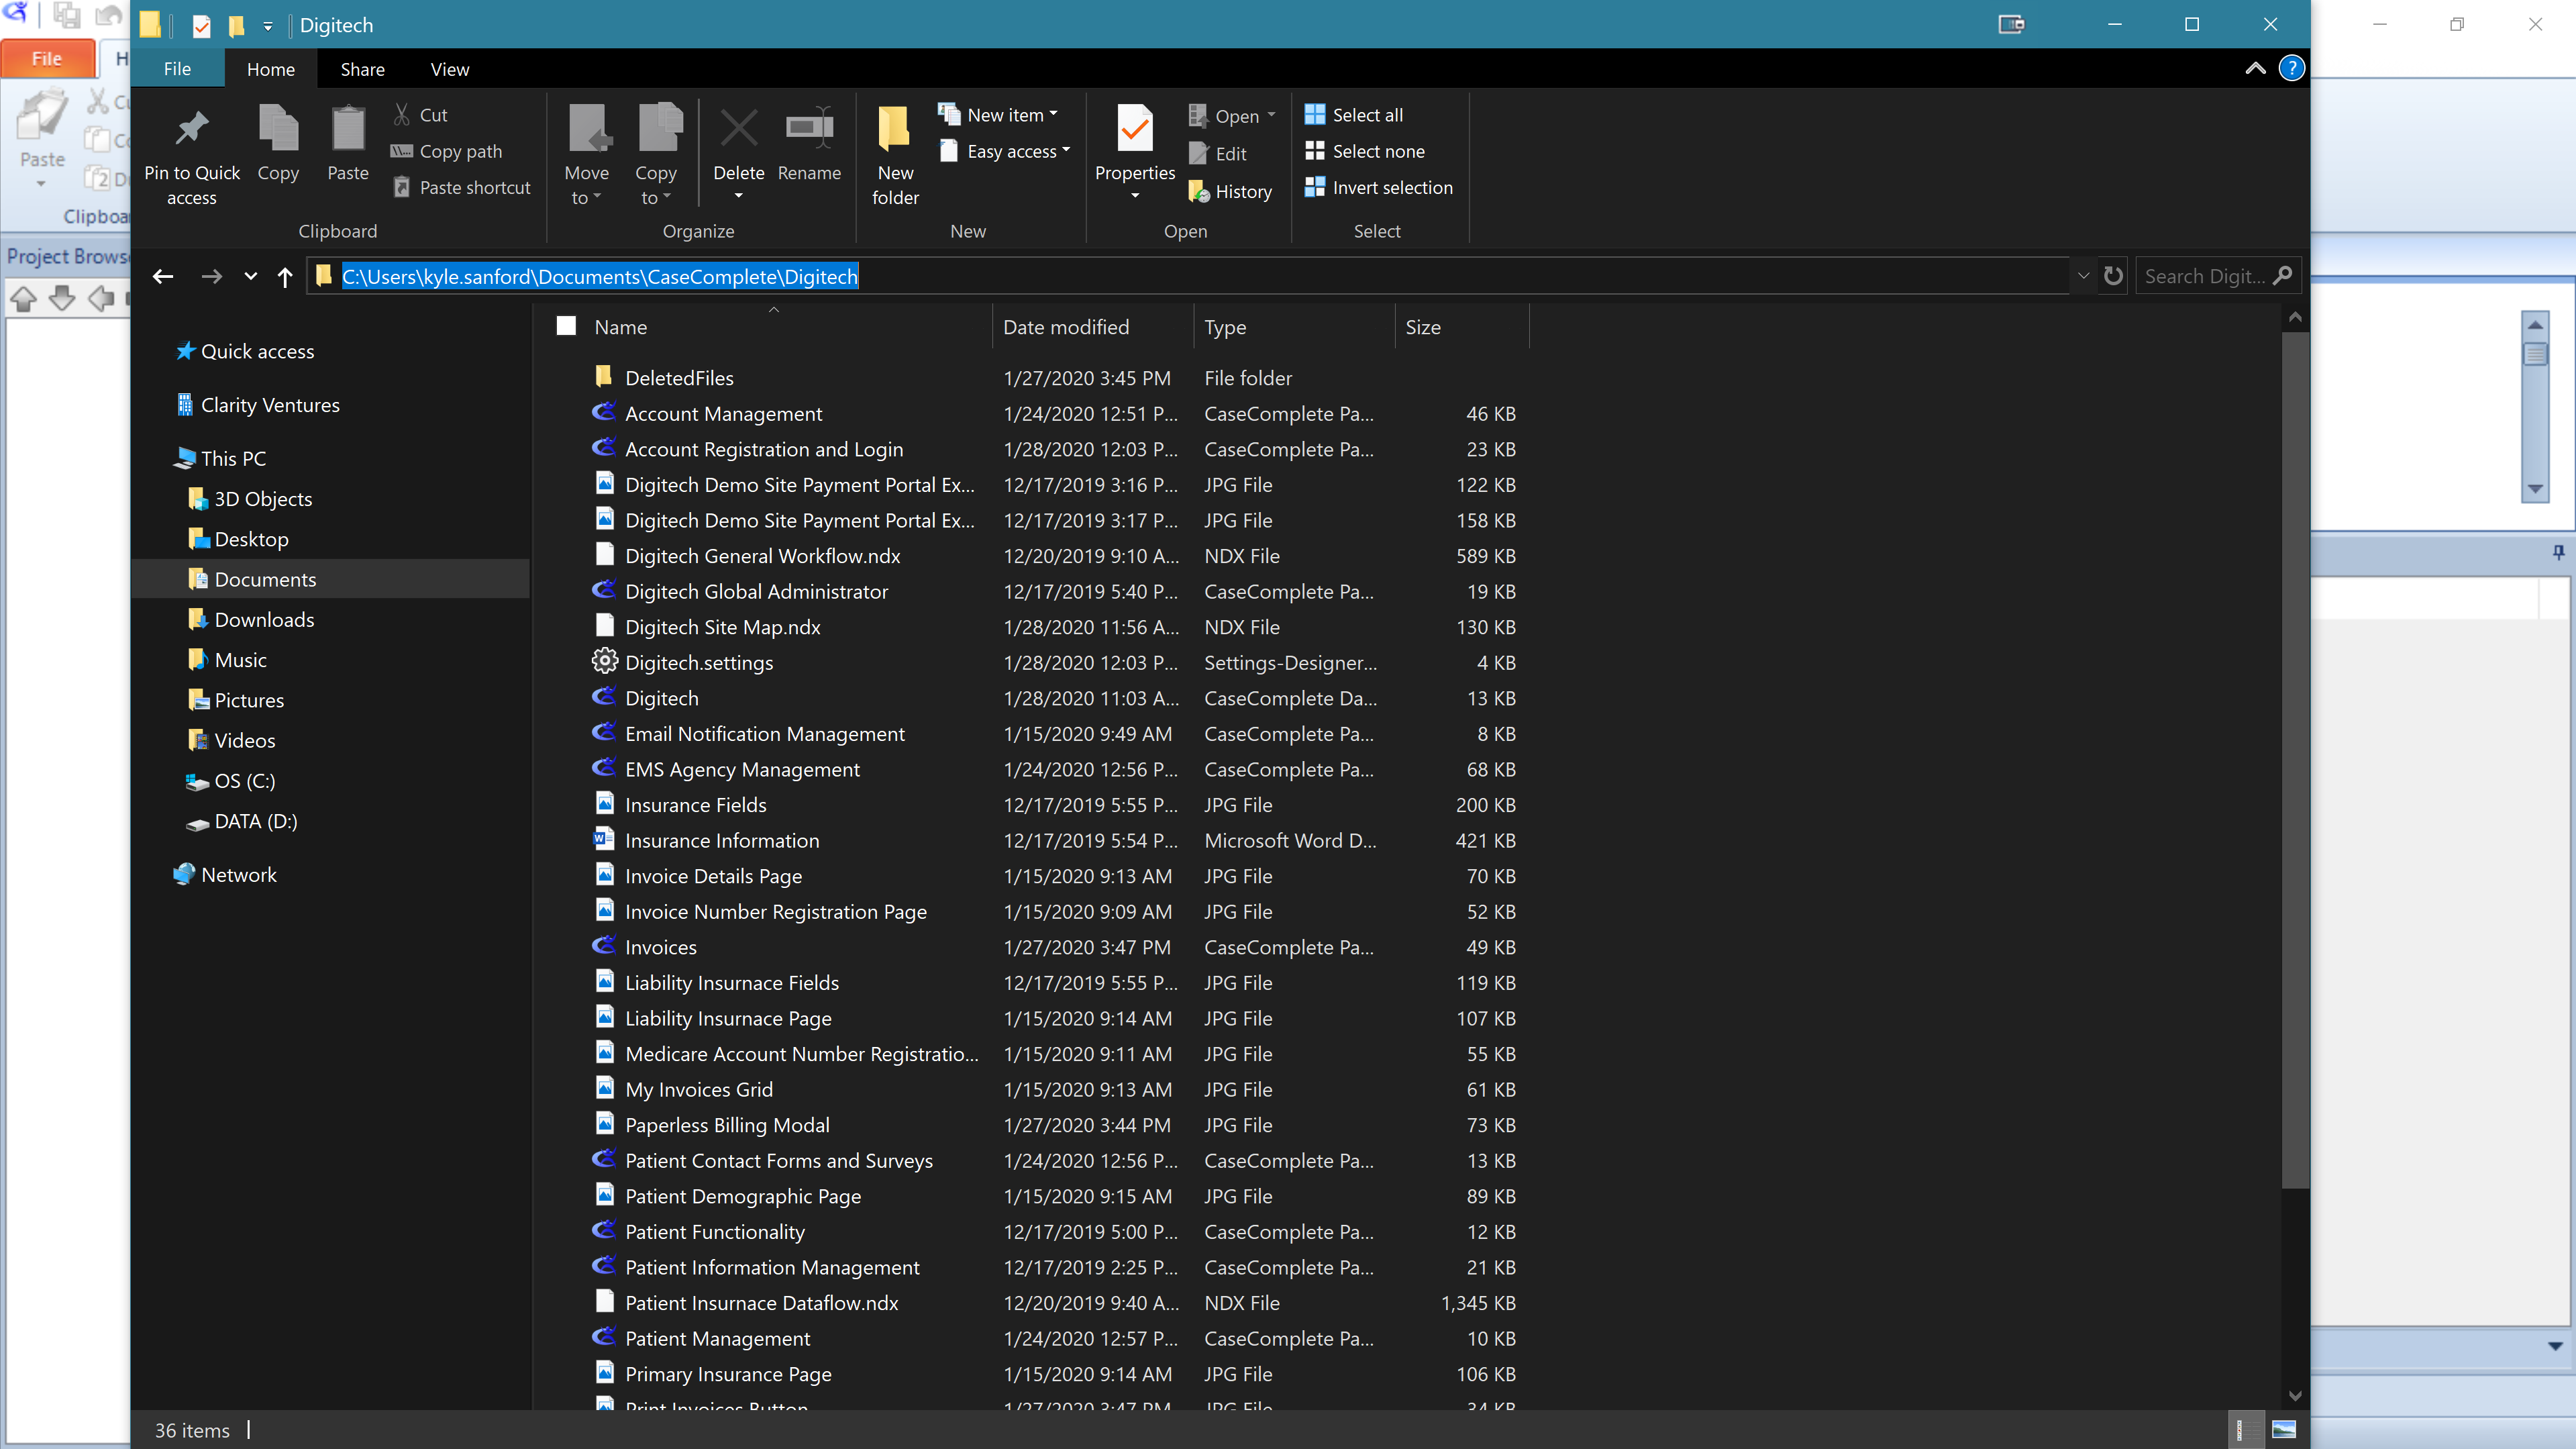
Task: Open the New item dropdown
Action: [x=998, y=115]
